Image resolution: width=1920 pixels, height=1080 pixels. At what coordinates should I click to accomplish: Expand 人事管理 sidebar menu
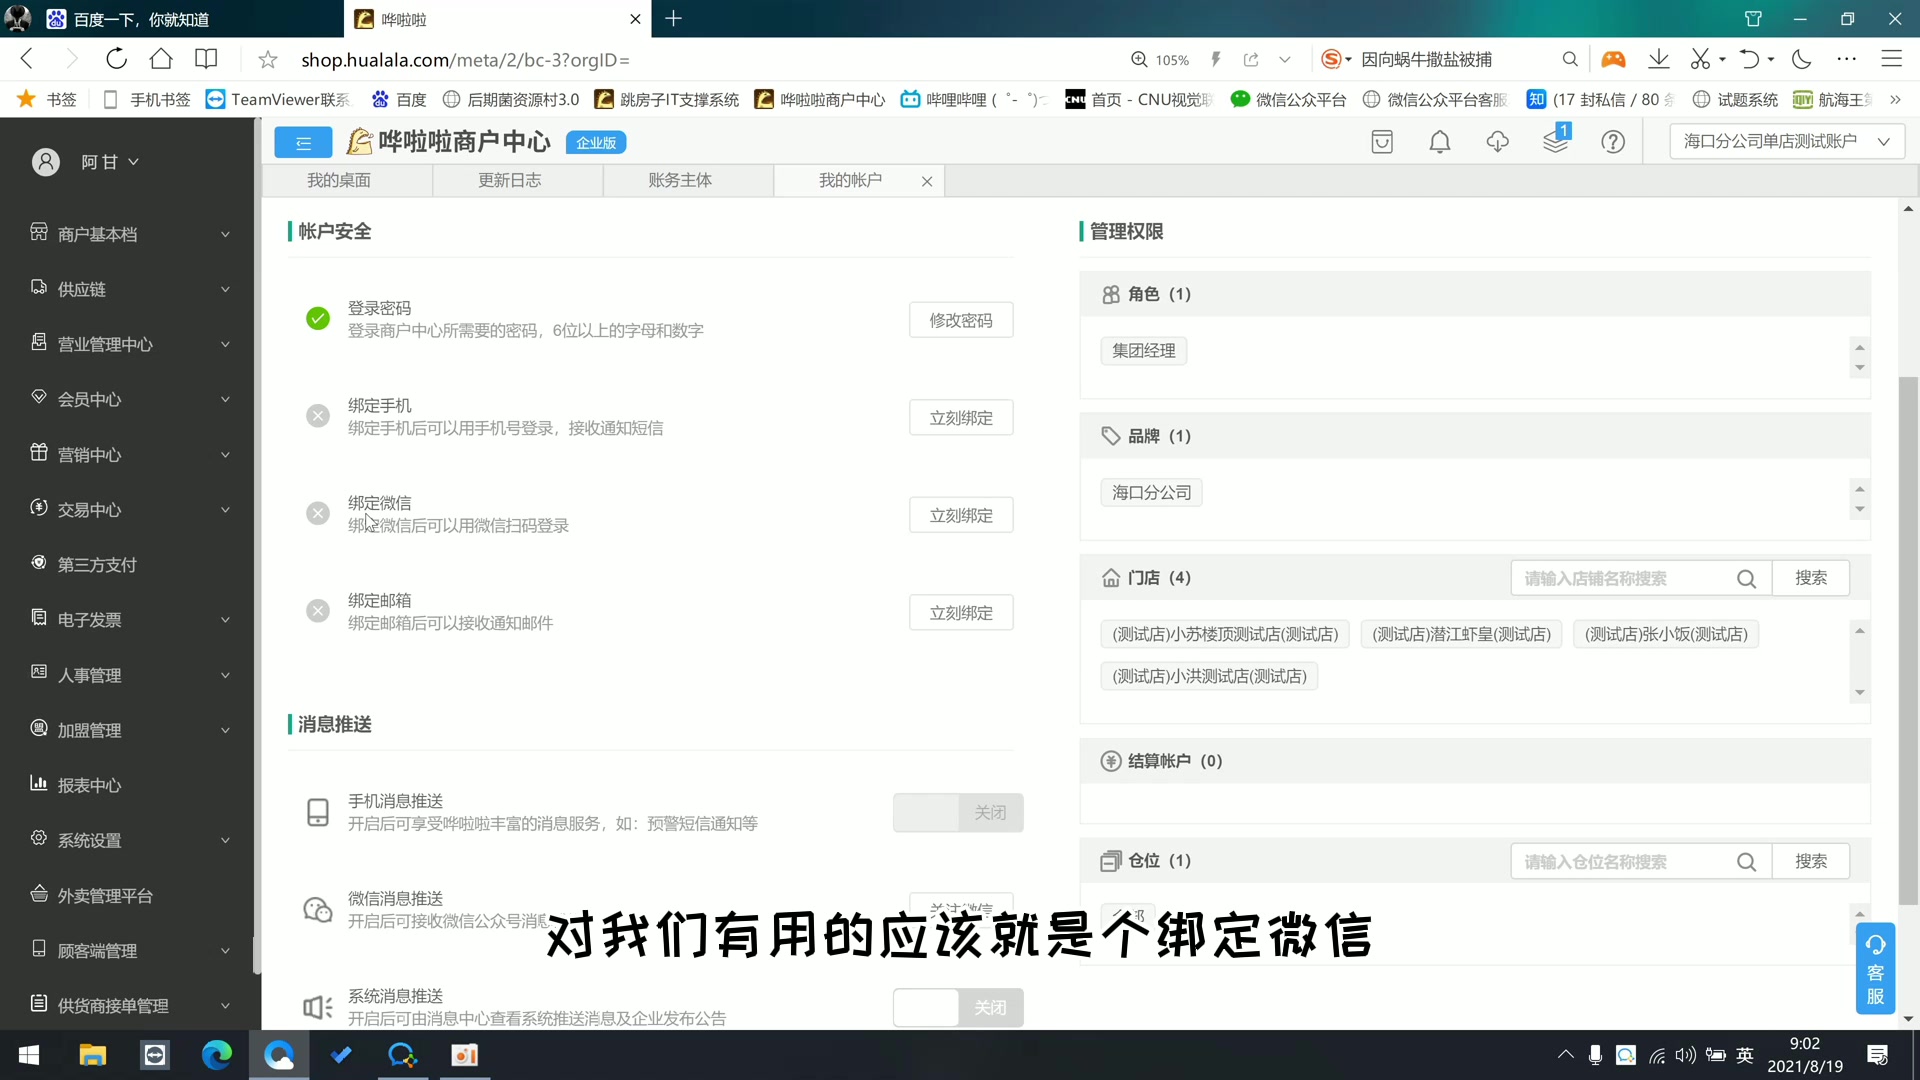(130, 675)
